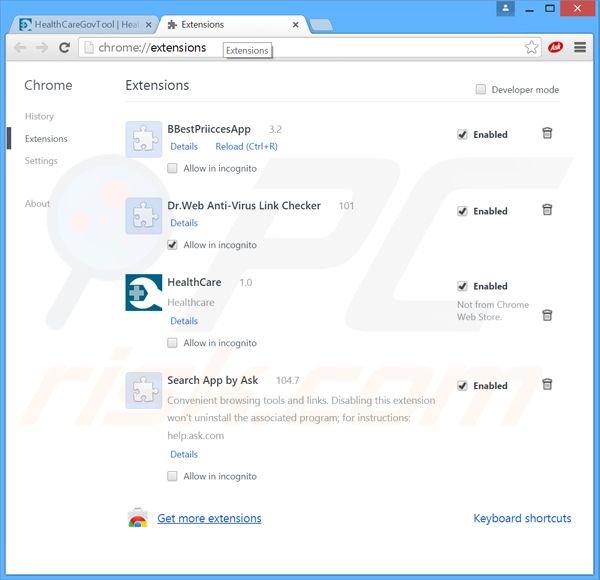The height and width of the screenshot is (580, 600).
Task: Disable BBestPriiccesApp via Enabled checkbox
Action: (x=462, y=135)
